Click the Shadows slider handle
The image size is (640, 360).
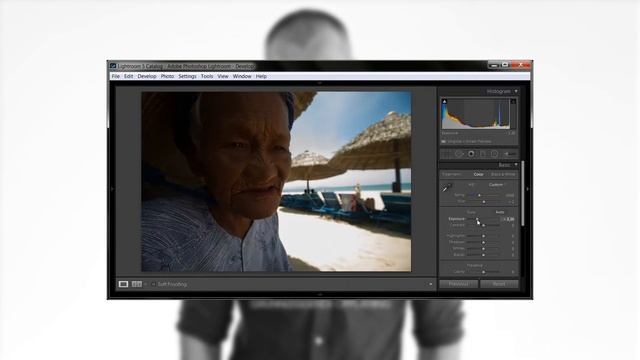[484, 242]
